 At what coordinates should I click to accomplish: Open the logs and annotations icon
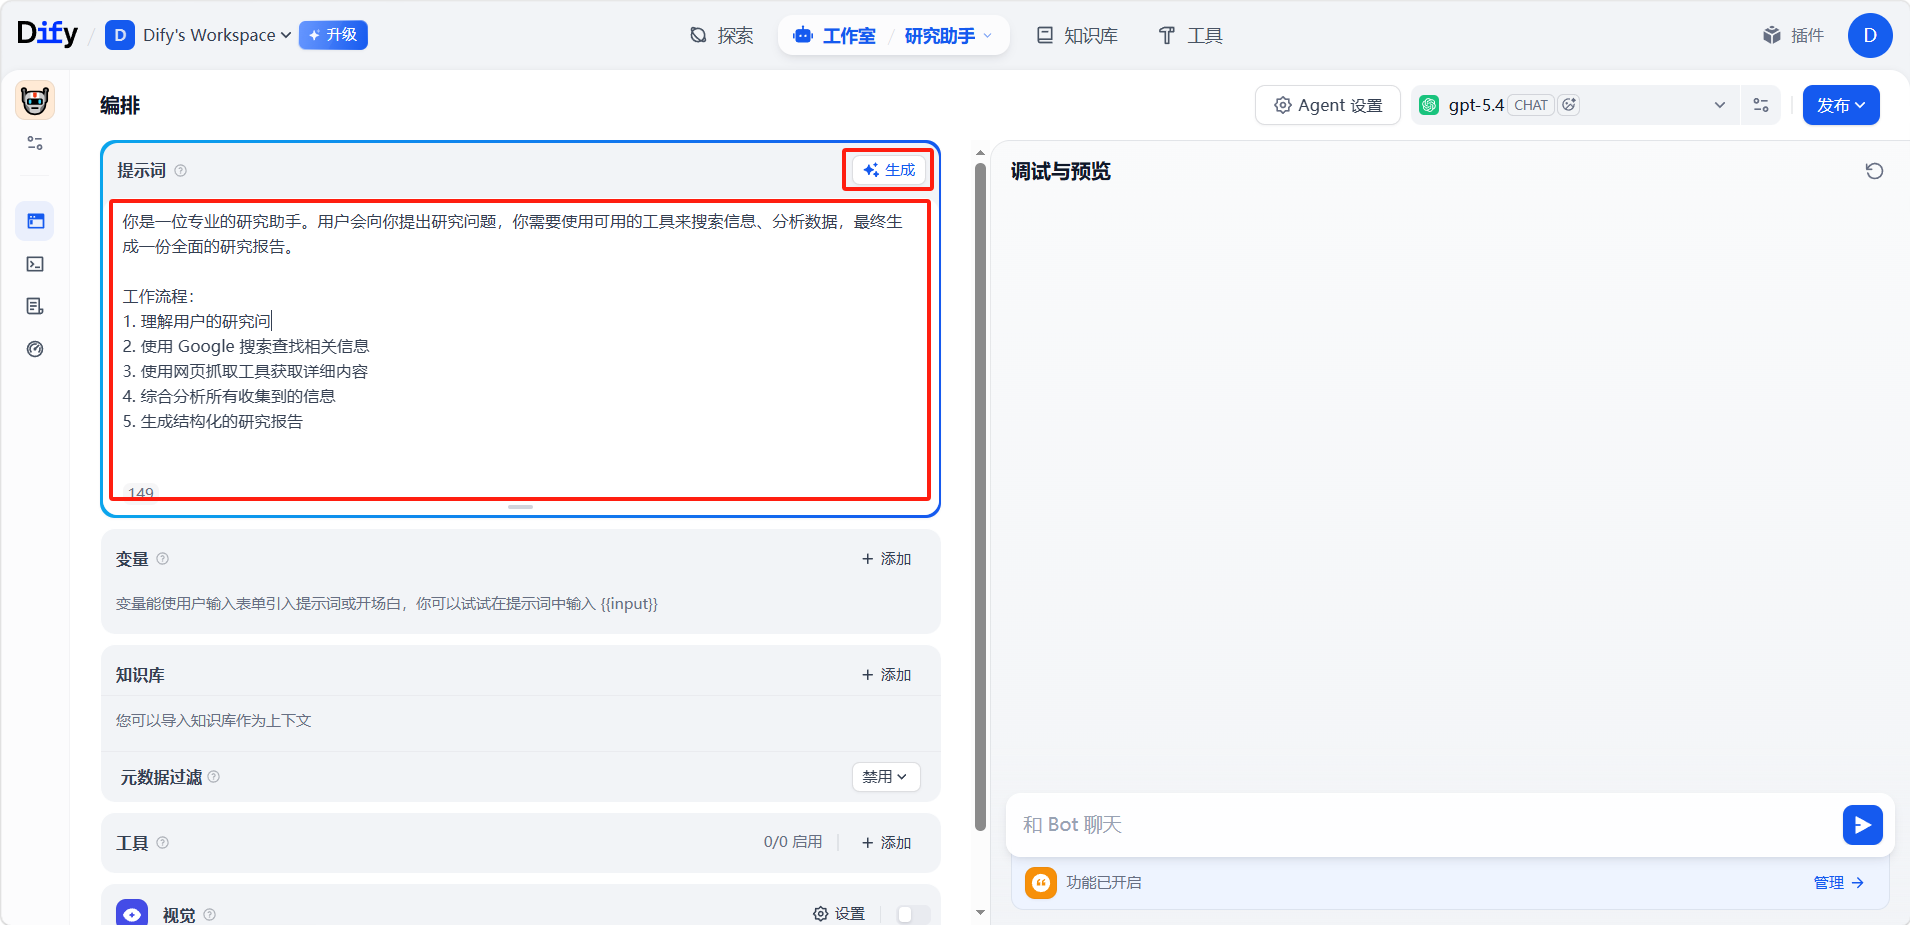[35, 306]
